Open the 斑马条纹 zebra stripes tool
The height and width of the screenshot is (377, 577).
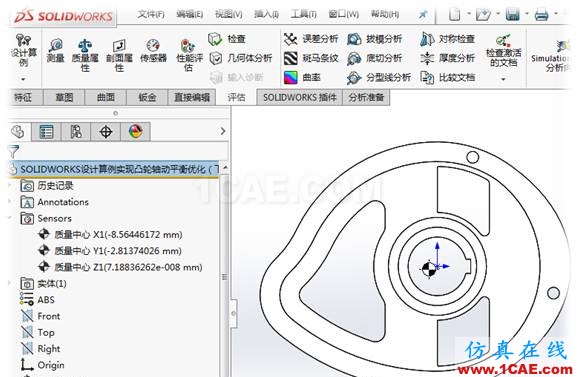[x=311, y=58]
